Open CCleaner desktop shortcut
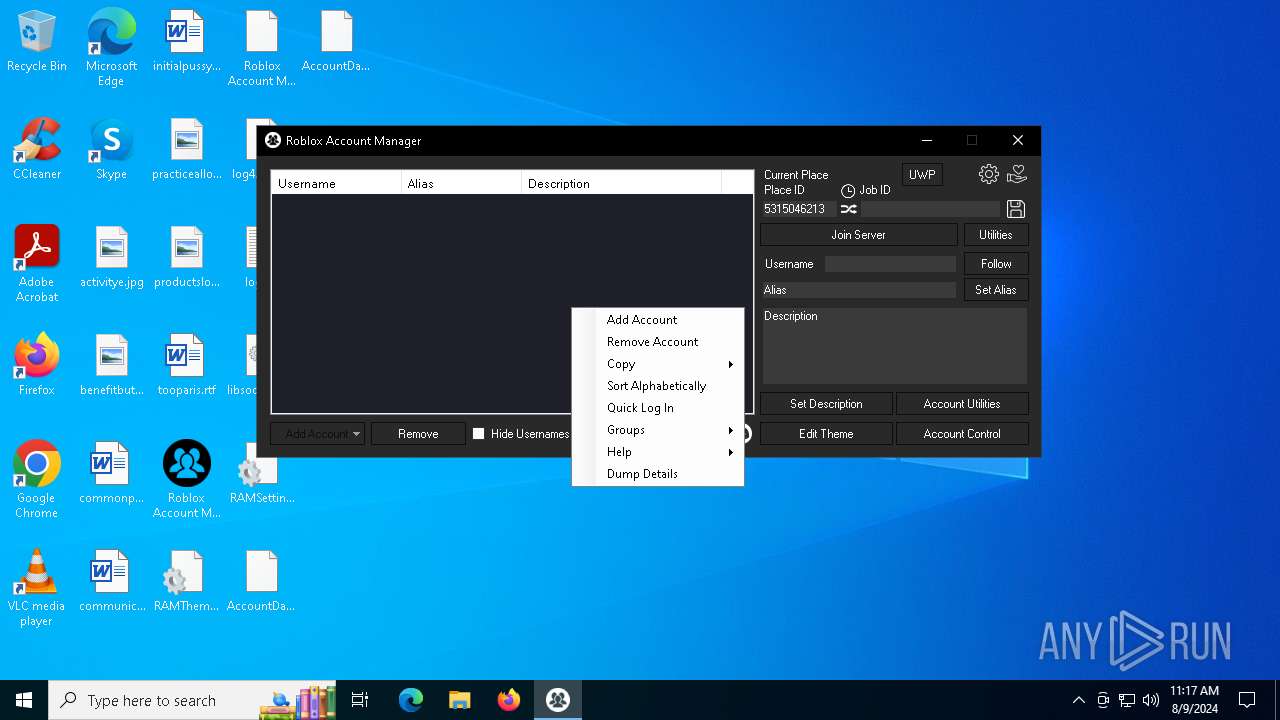The image size is (1280, 720). [37, 150]
